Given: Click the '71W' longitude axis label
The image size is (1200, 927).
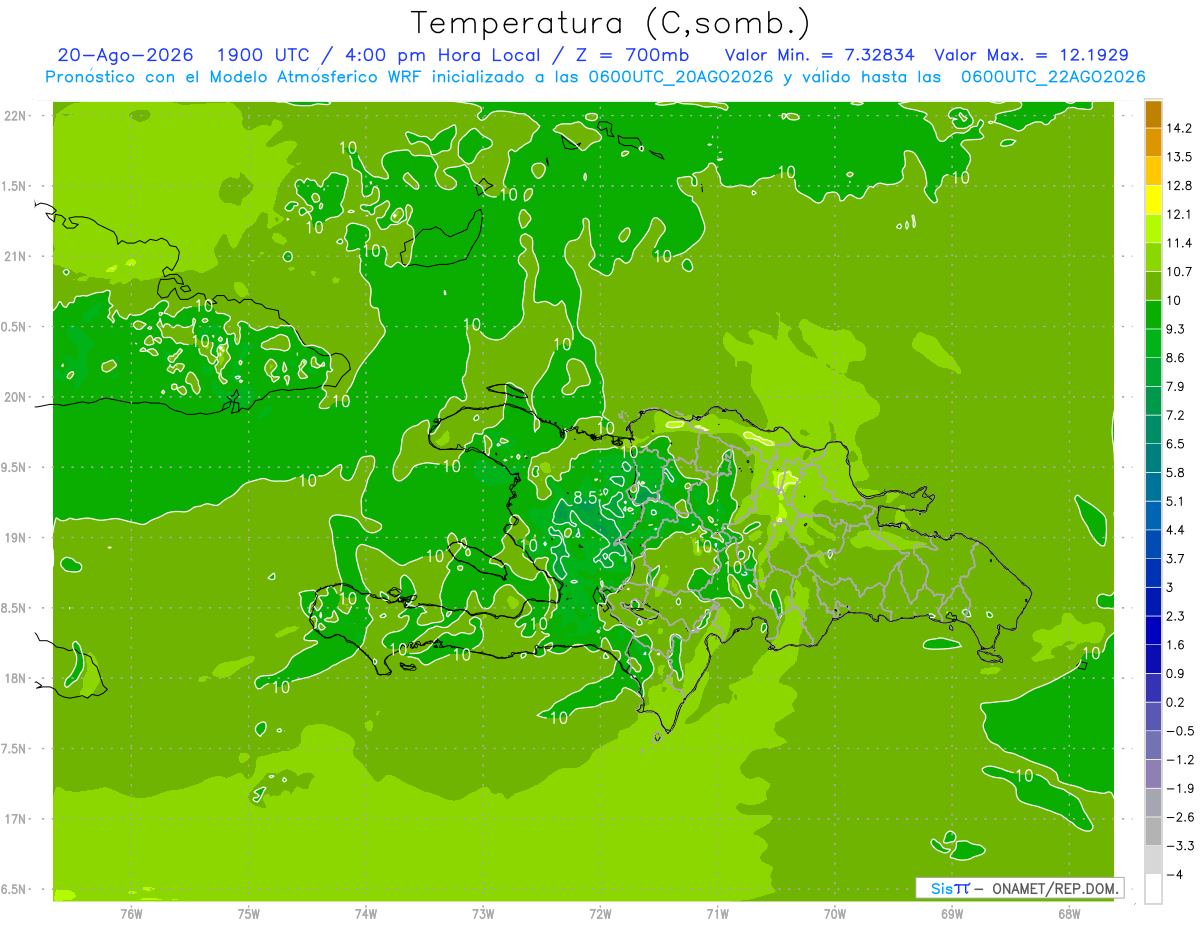Looking at the screenshot, I should (717, 913).
